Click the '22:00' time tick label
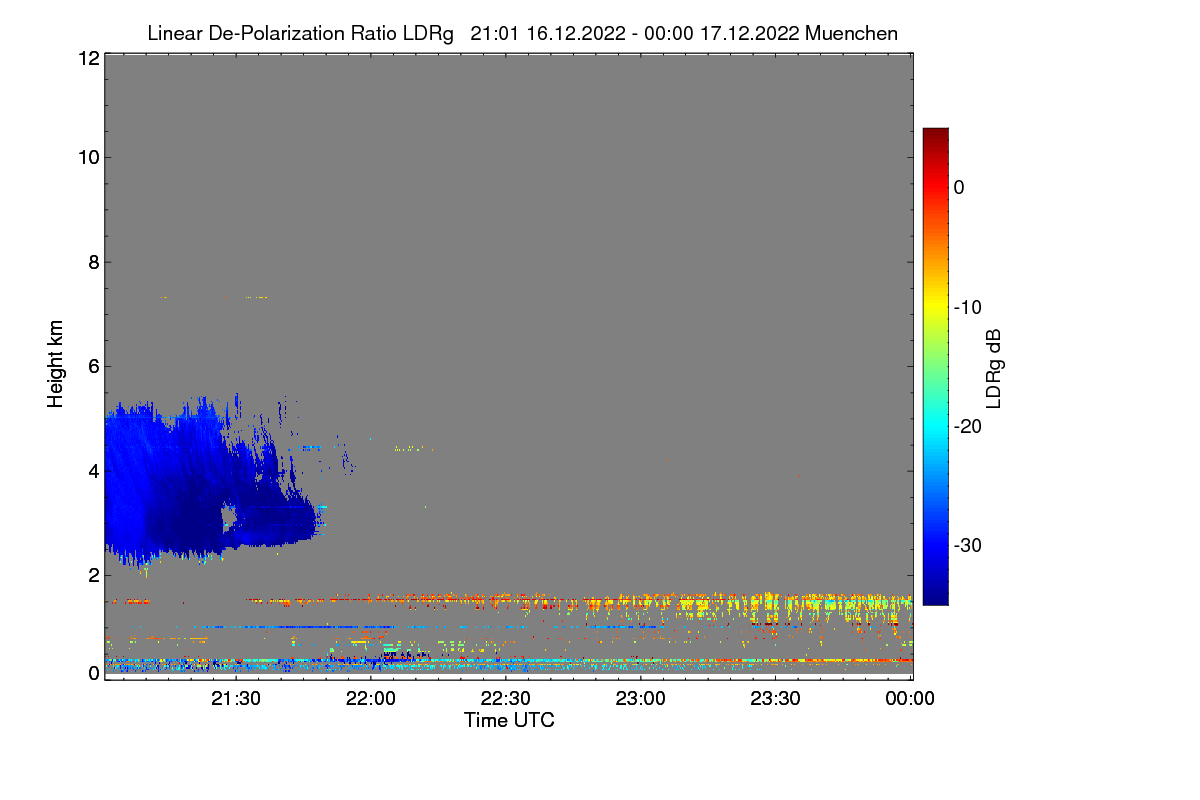The height and width of the screenshot is (800, 1200). 371,699
